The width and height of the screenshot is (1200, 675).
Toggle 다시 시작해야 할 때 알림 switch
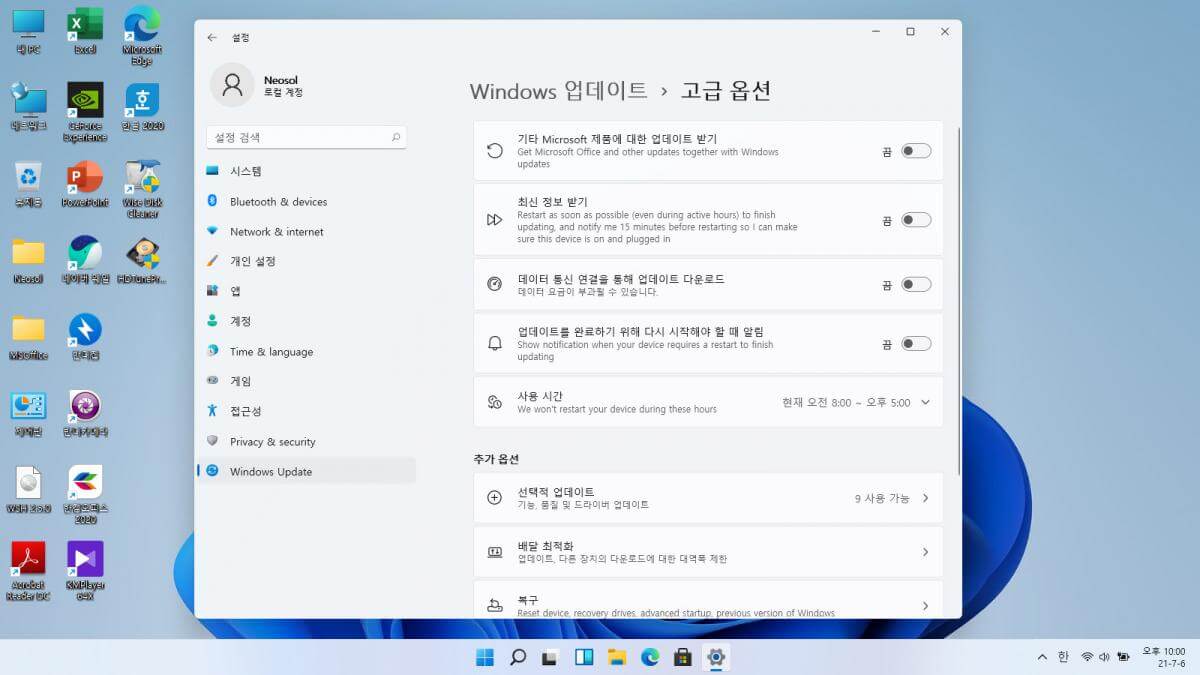click(916, 344)
